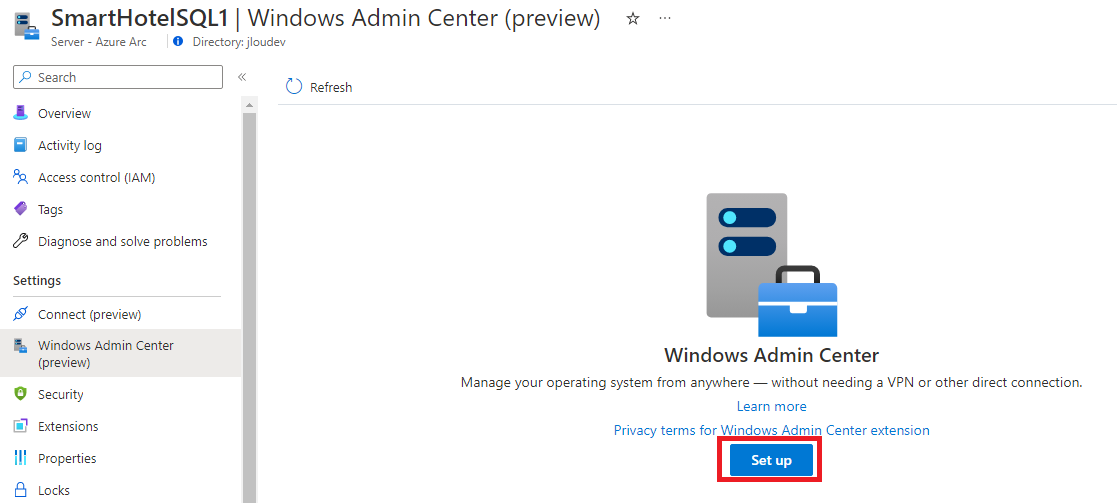The width and height of the screenshot is (1117, 503).
Task: Click the Connect plug icon
Action: [21, 313]
